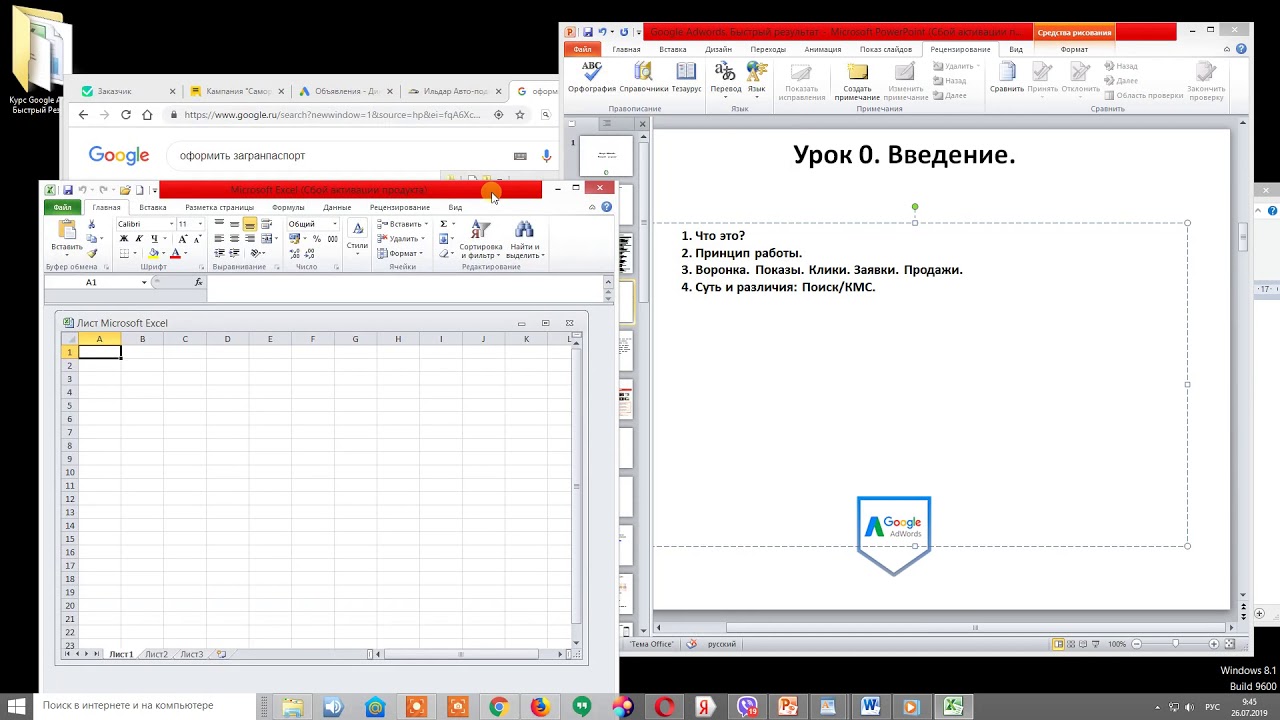Switch to the Формулы tab in Excel
Screen dimensions: 1280x720
[x=288, y=207]
